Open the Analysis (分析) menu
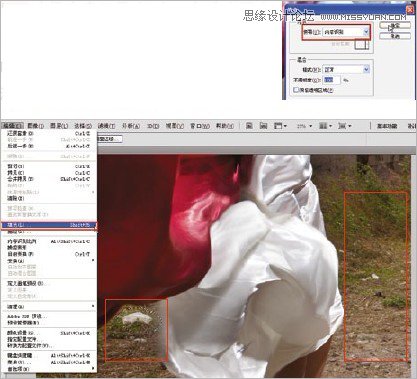Screen dimensions: 417x379 [x=130, y=126]
